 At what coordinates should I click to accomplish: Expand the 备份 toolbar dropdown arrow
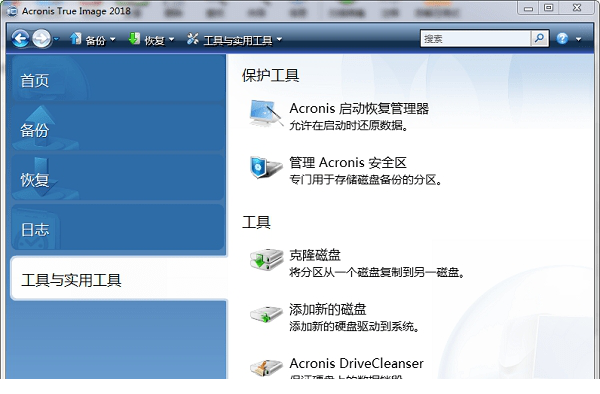coord(112,39)
